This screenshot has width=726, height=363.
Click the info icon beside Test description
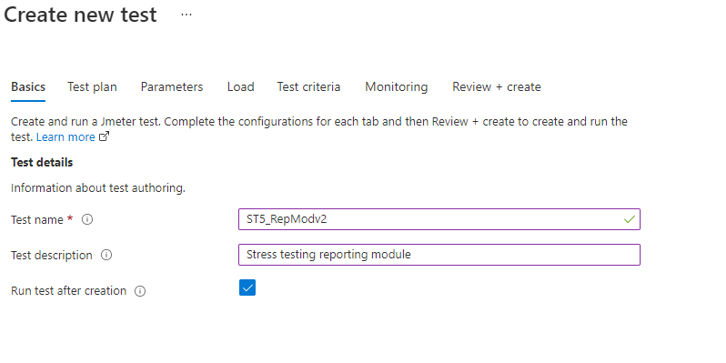tap(106, 255)
